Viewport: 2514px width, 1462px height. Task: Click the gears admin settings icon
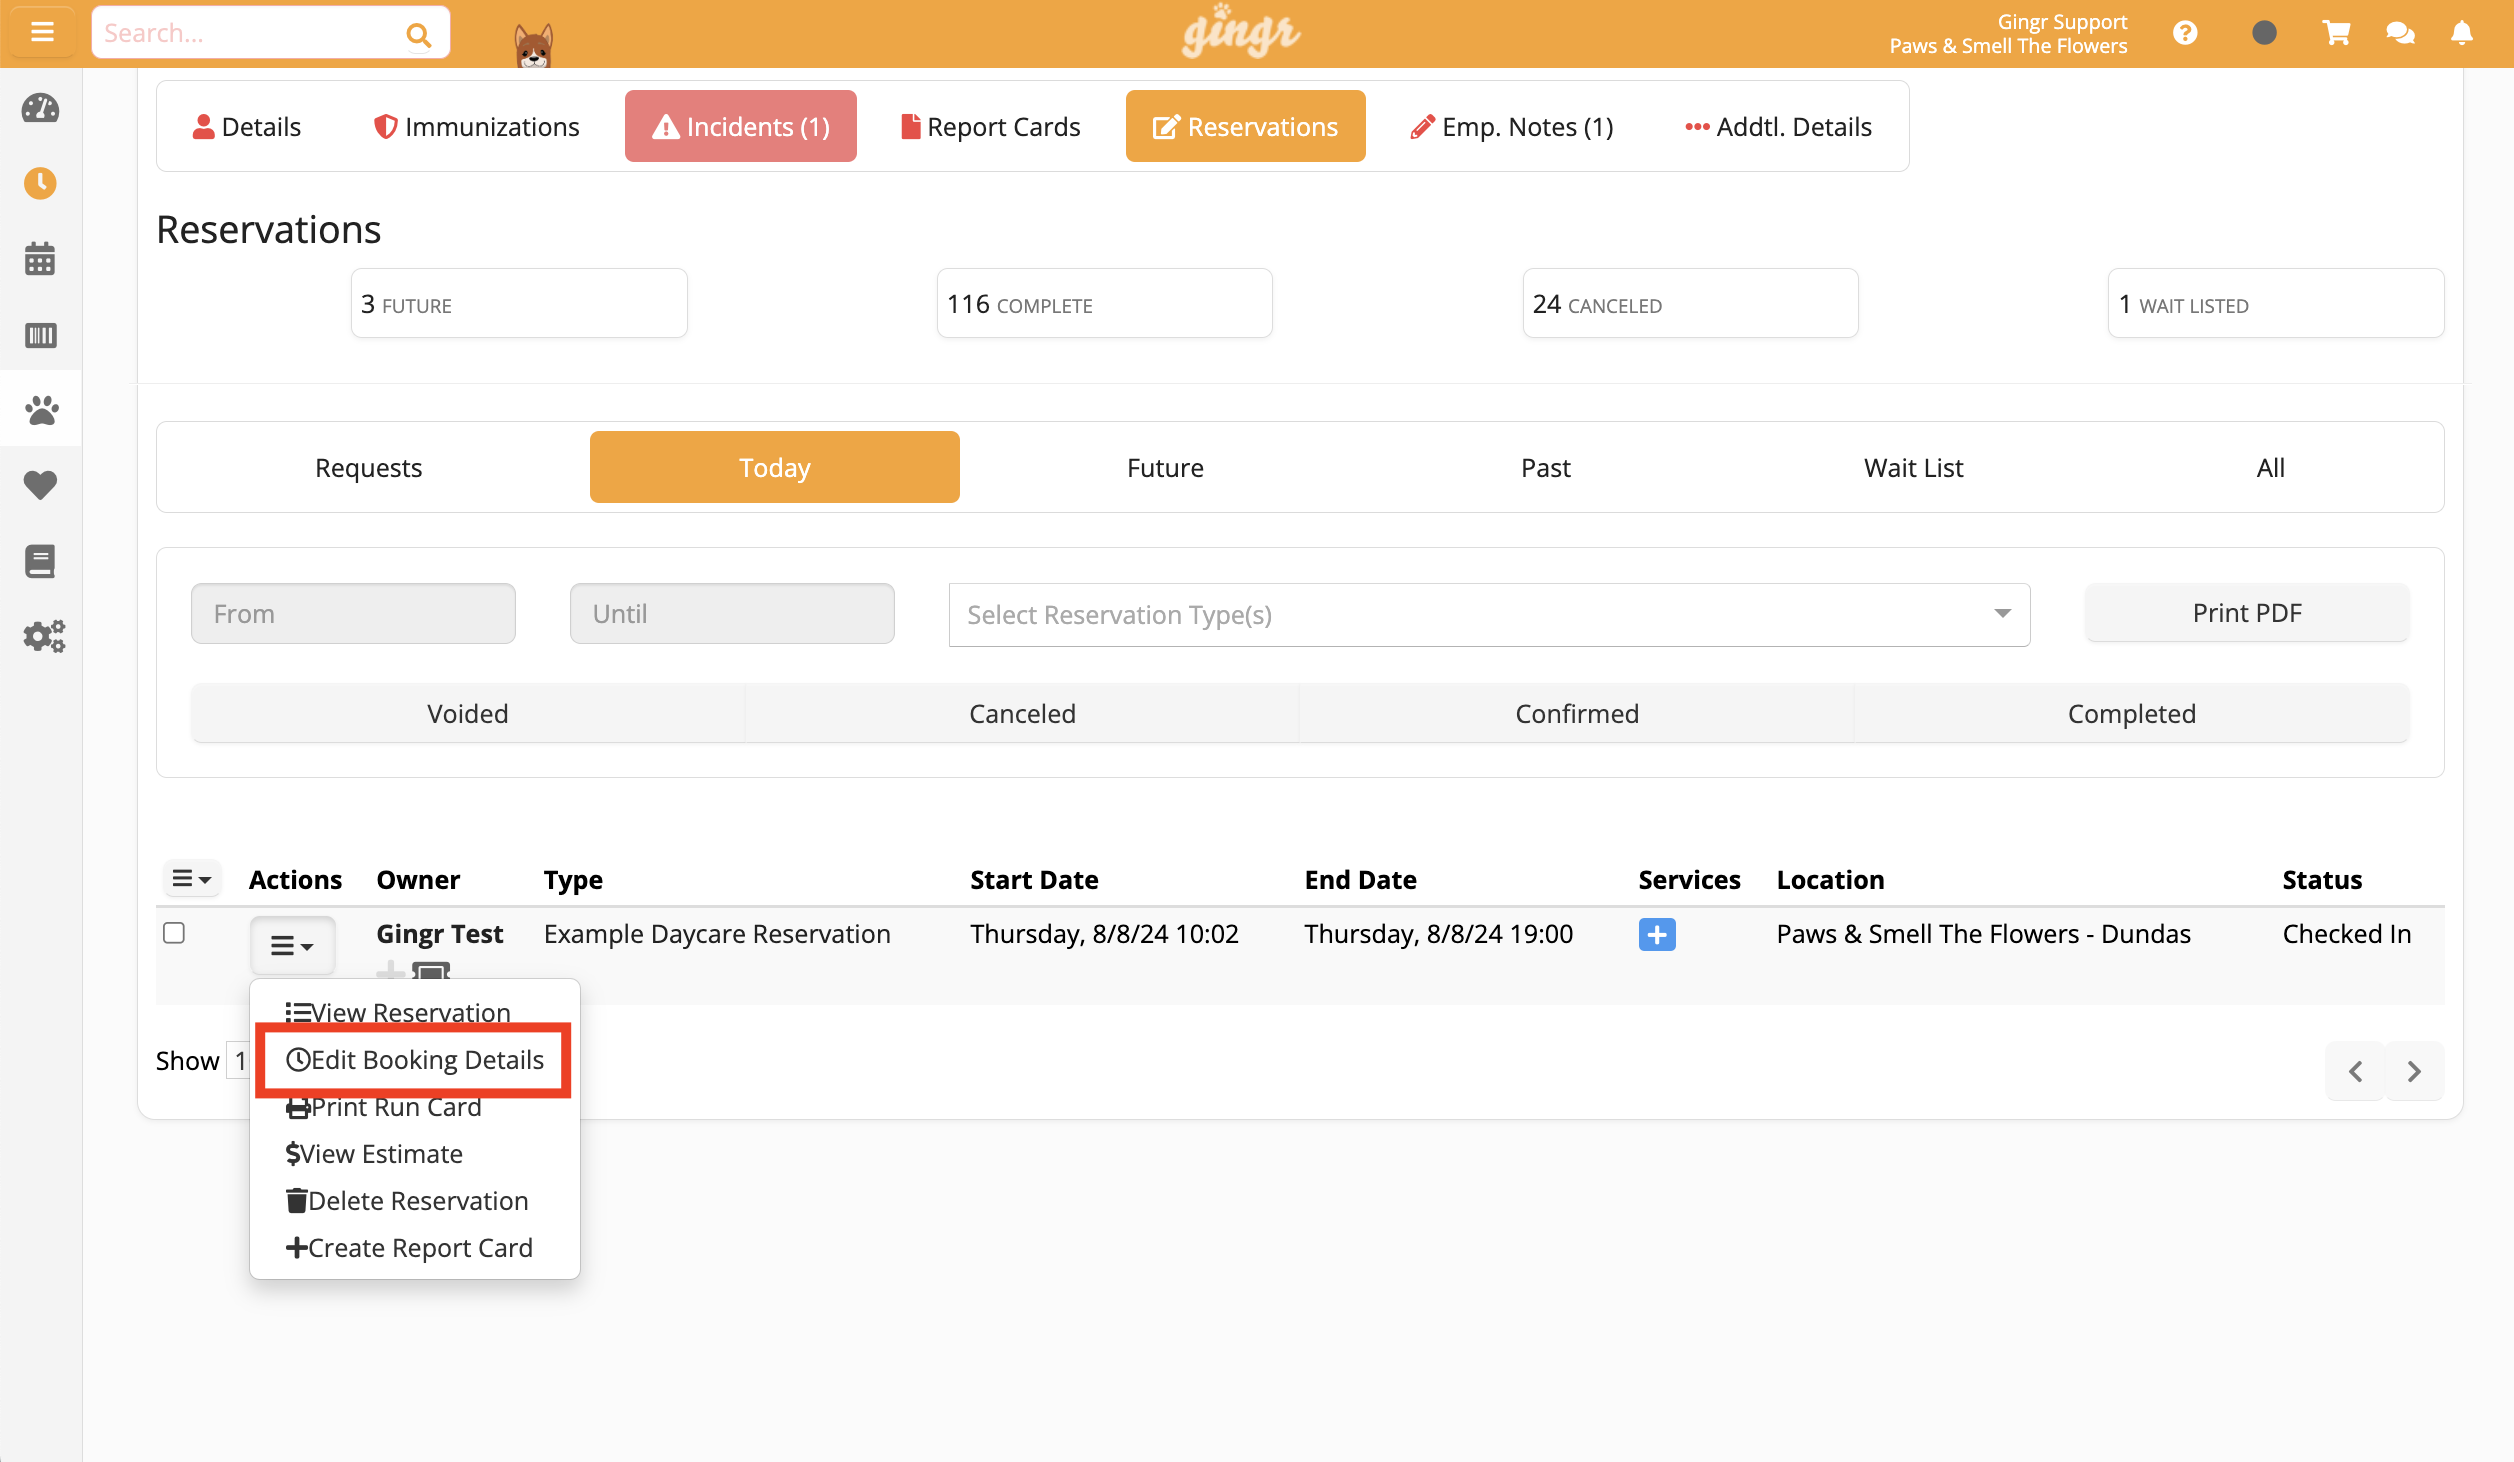42,636
